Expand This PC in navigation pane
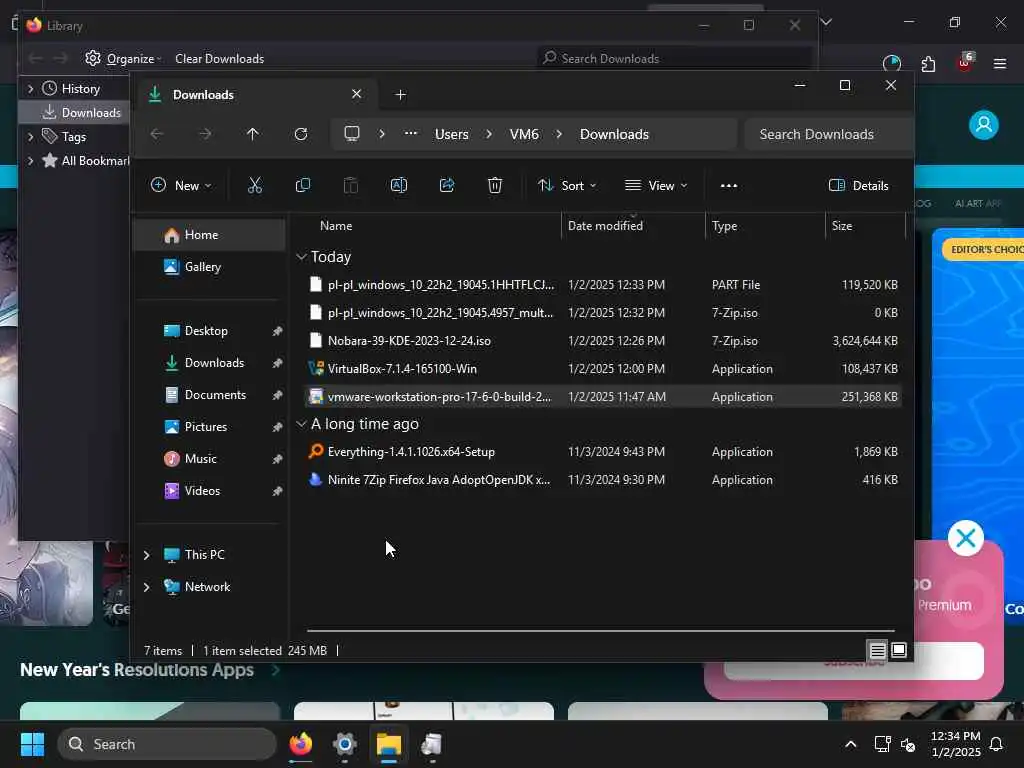This screenshot has height=768, width=1024. pyautogui.click(x=146, y=555)
